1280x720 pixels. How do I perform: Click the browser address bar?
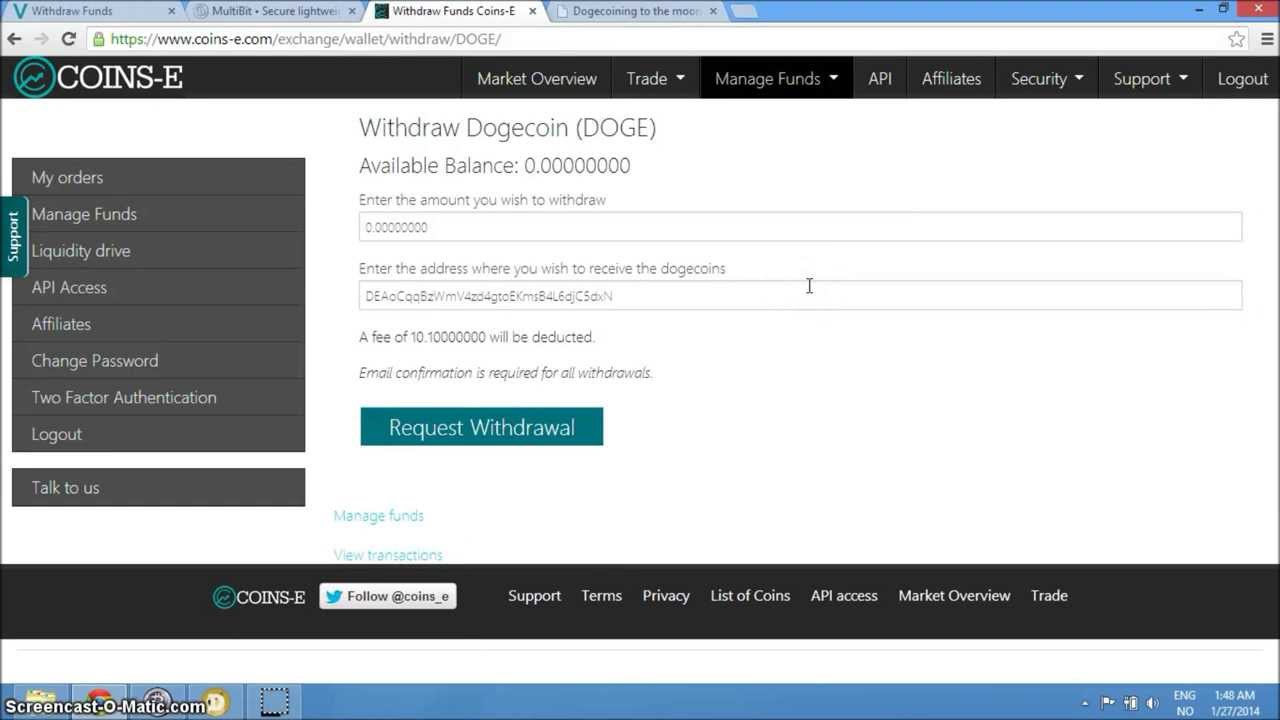tap(660, 39)
